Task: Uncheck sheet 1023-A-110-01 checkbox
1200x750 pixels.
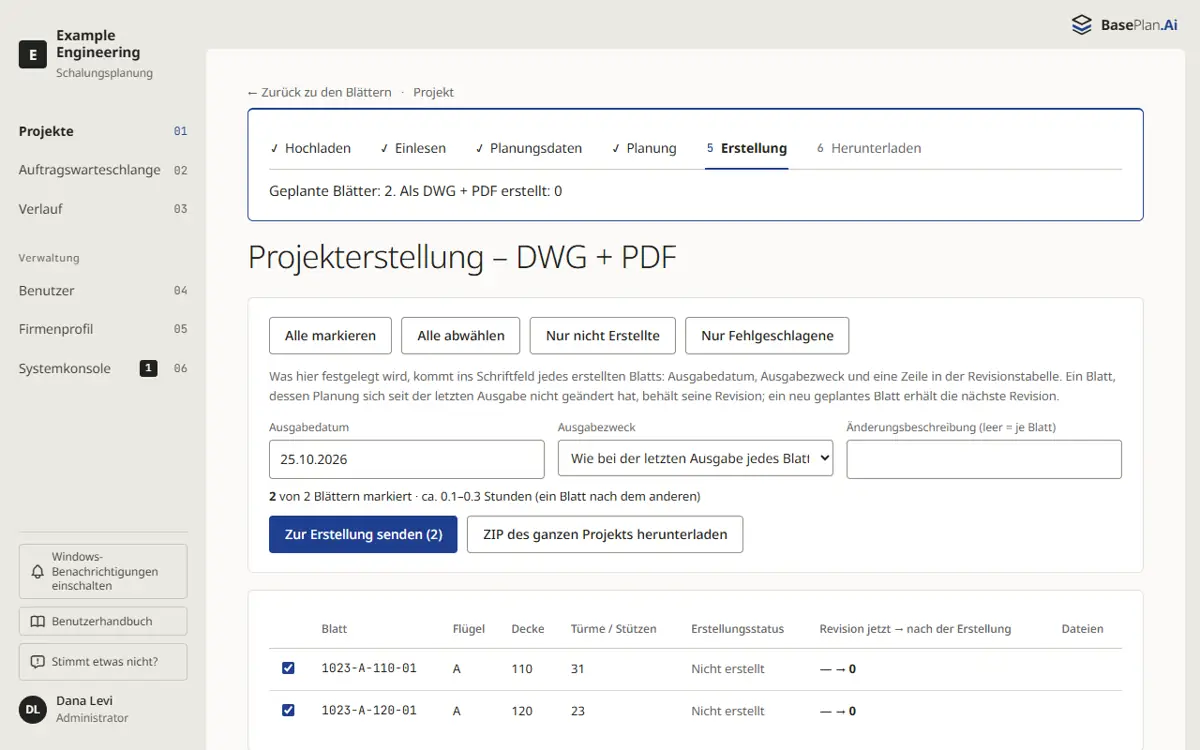Action: point(288,668)
